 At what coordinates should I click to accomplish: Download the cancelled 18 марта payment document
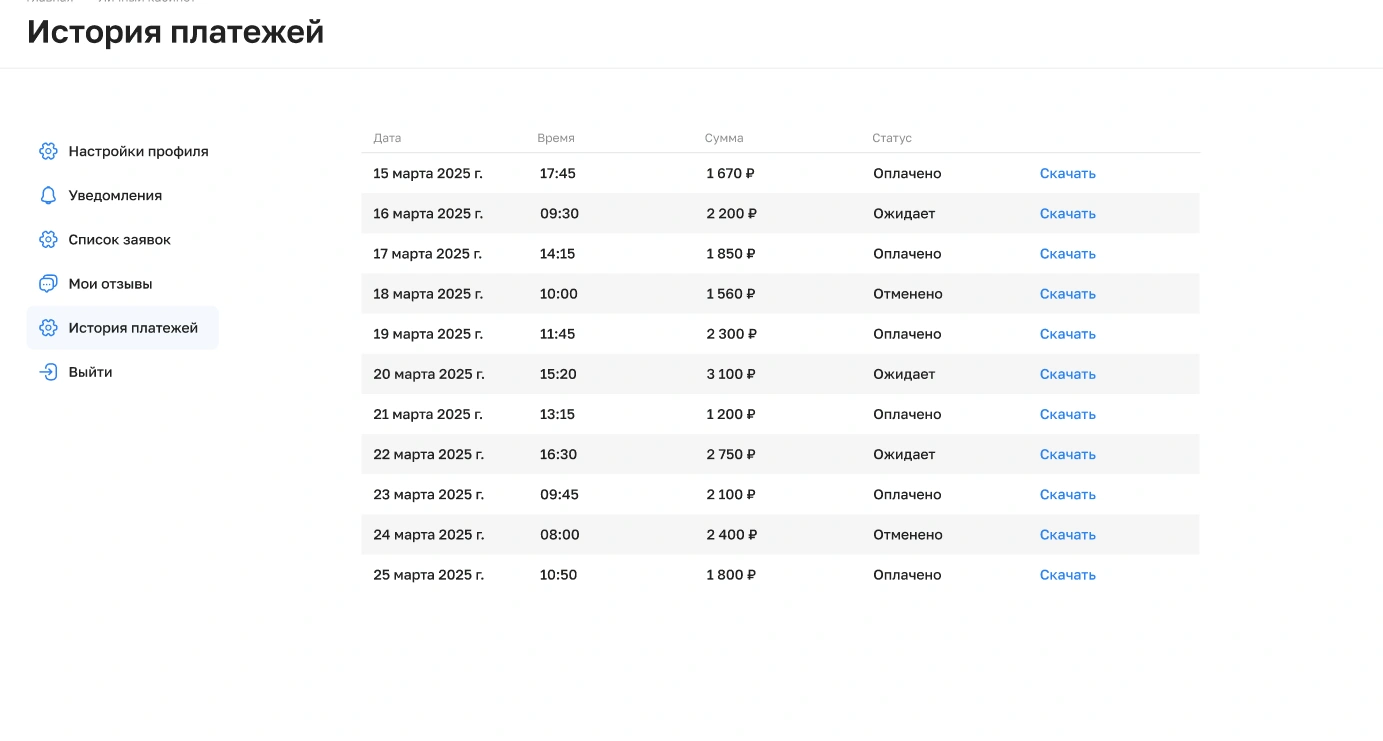(x=1067, y=294)
